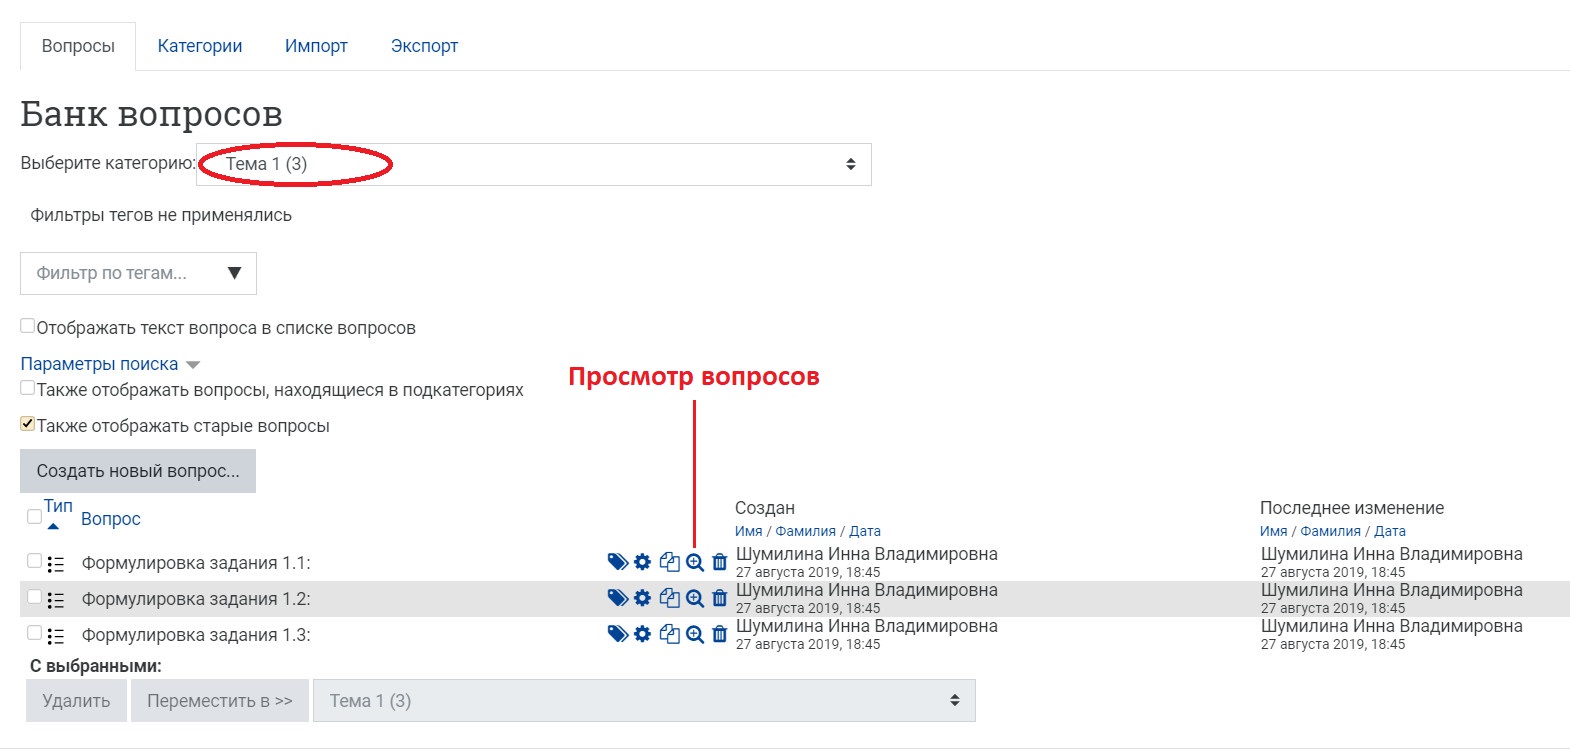Preview question 1.1 with magnifier icon
This screenshot has width=1570, height=750.
[695, 562]
